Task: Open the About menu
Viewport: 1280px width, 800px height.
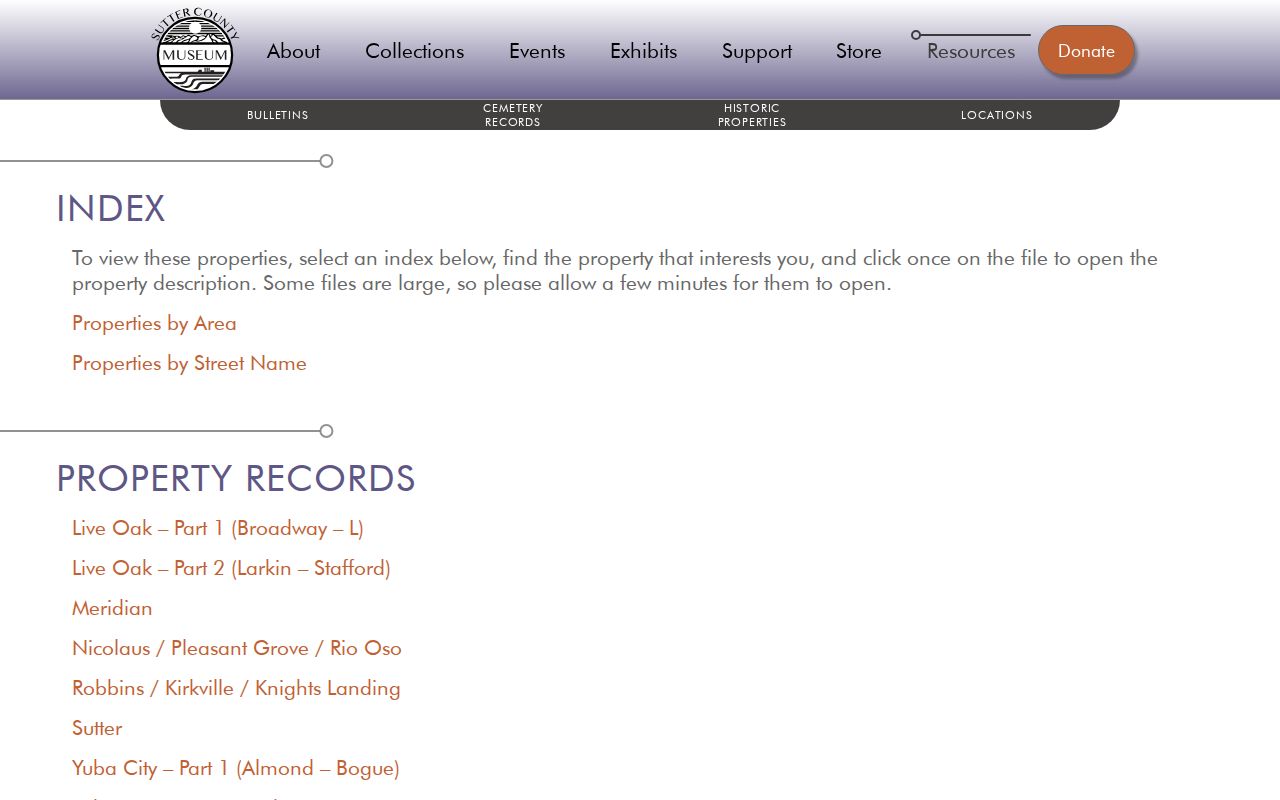Action: click(293, 51)
